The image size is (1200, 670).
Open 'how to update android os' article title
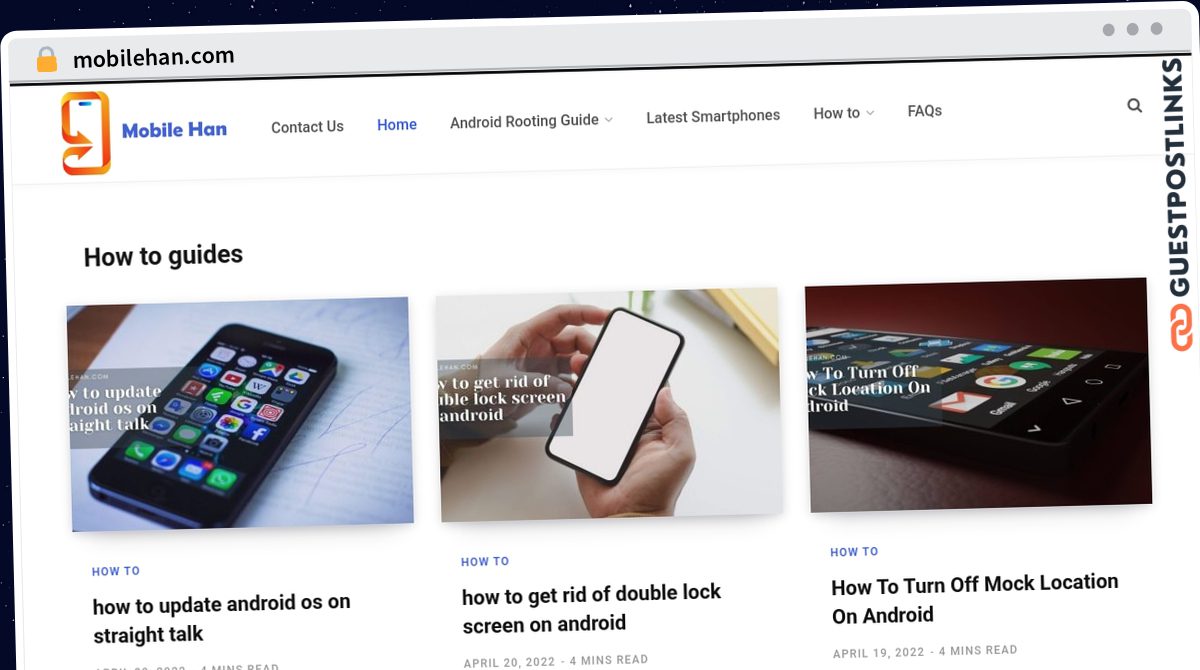(222, 619)
